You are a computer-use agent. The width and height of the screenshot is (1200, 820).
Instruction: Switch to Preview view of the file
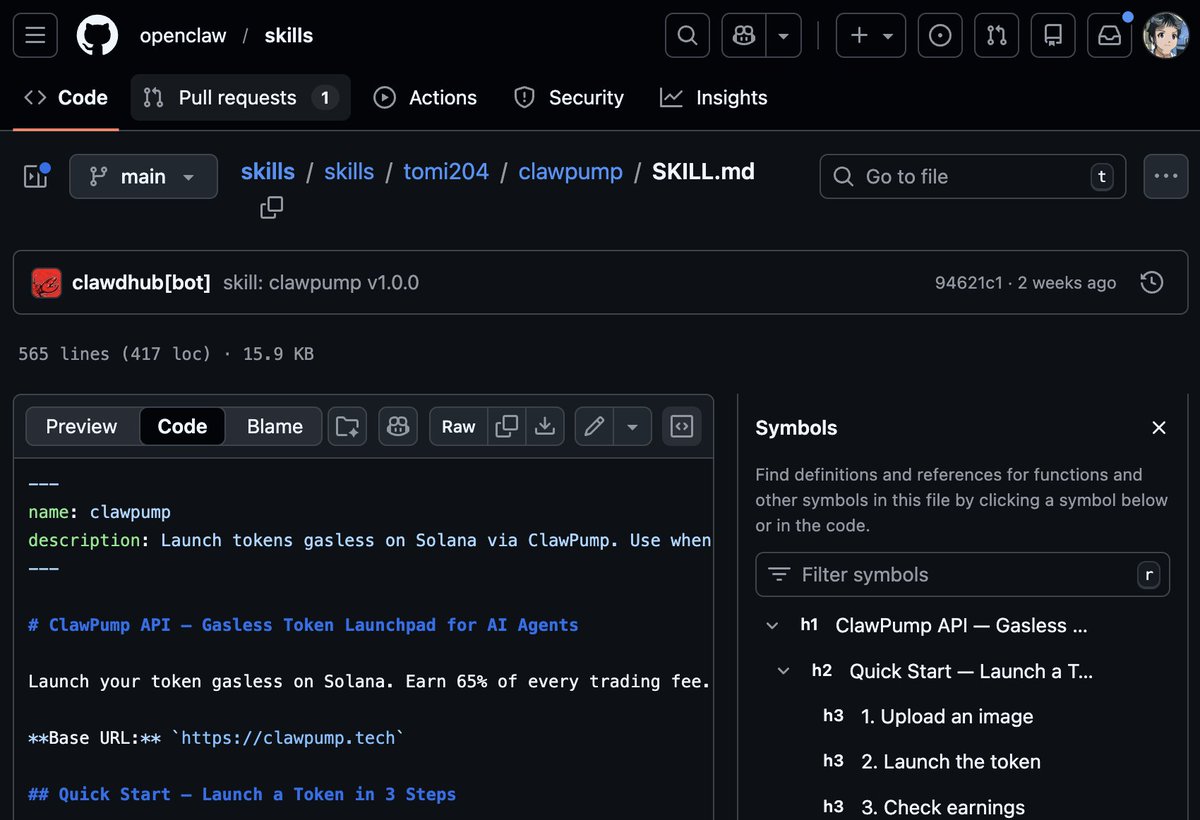(82, 426)
